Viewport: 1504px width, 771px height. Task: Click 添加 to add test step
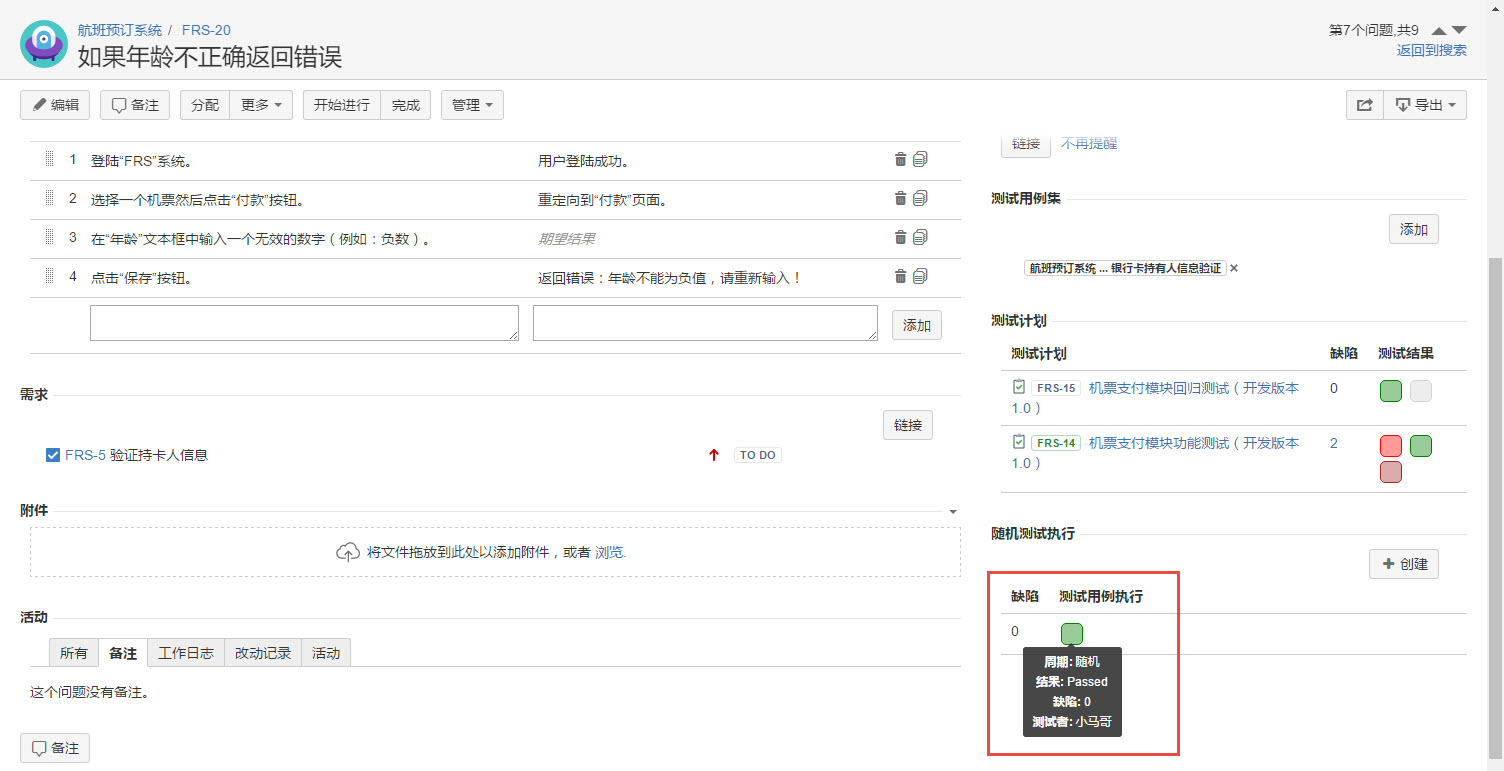click(917, 325)
